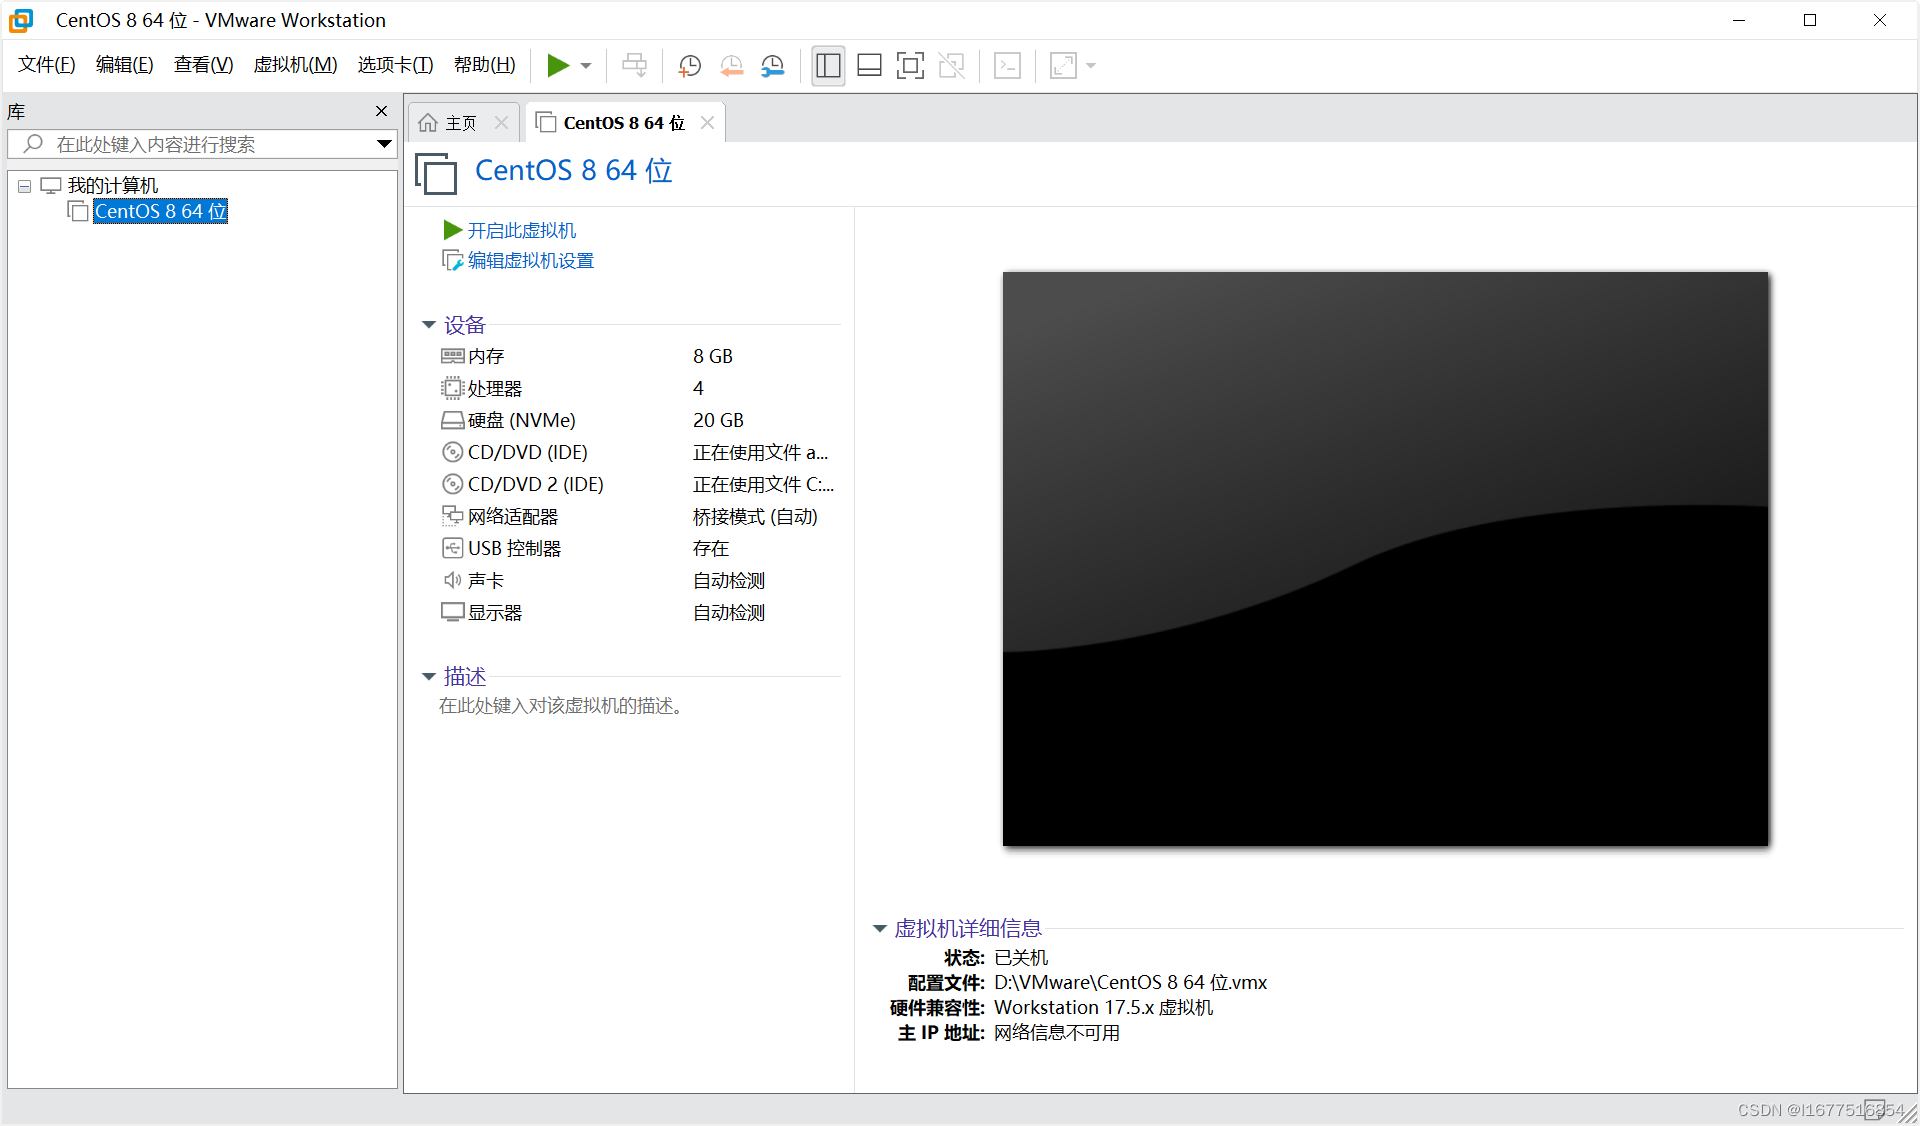1920x1126 pixels.
Task: Click the 显示器 display device row
Action: point(638,613)
